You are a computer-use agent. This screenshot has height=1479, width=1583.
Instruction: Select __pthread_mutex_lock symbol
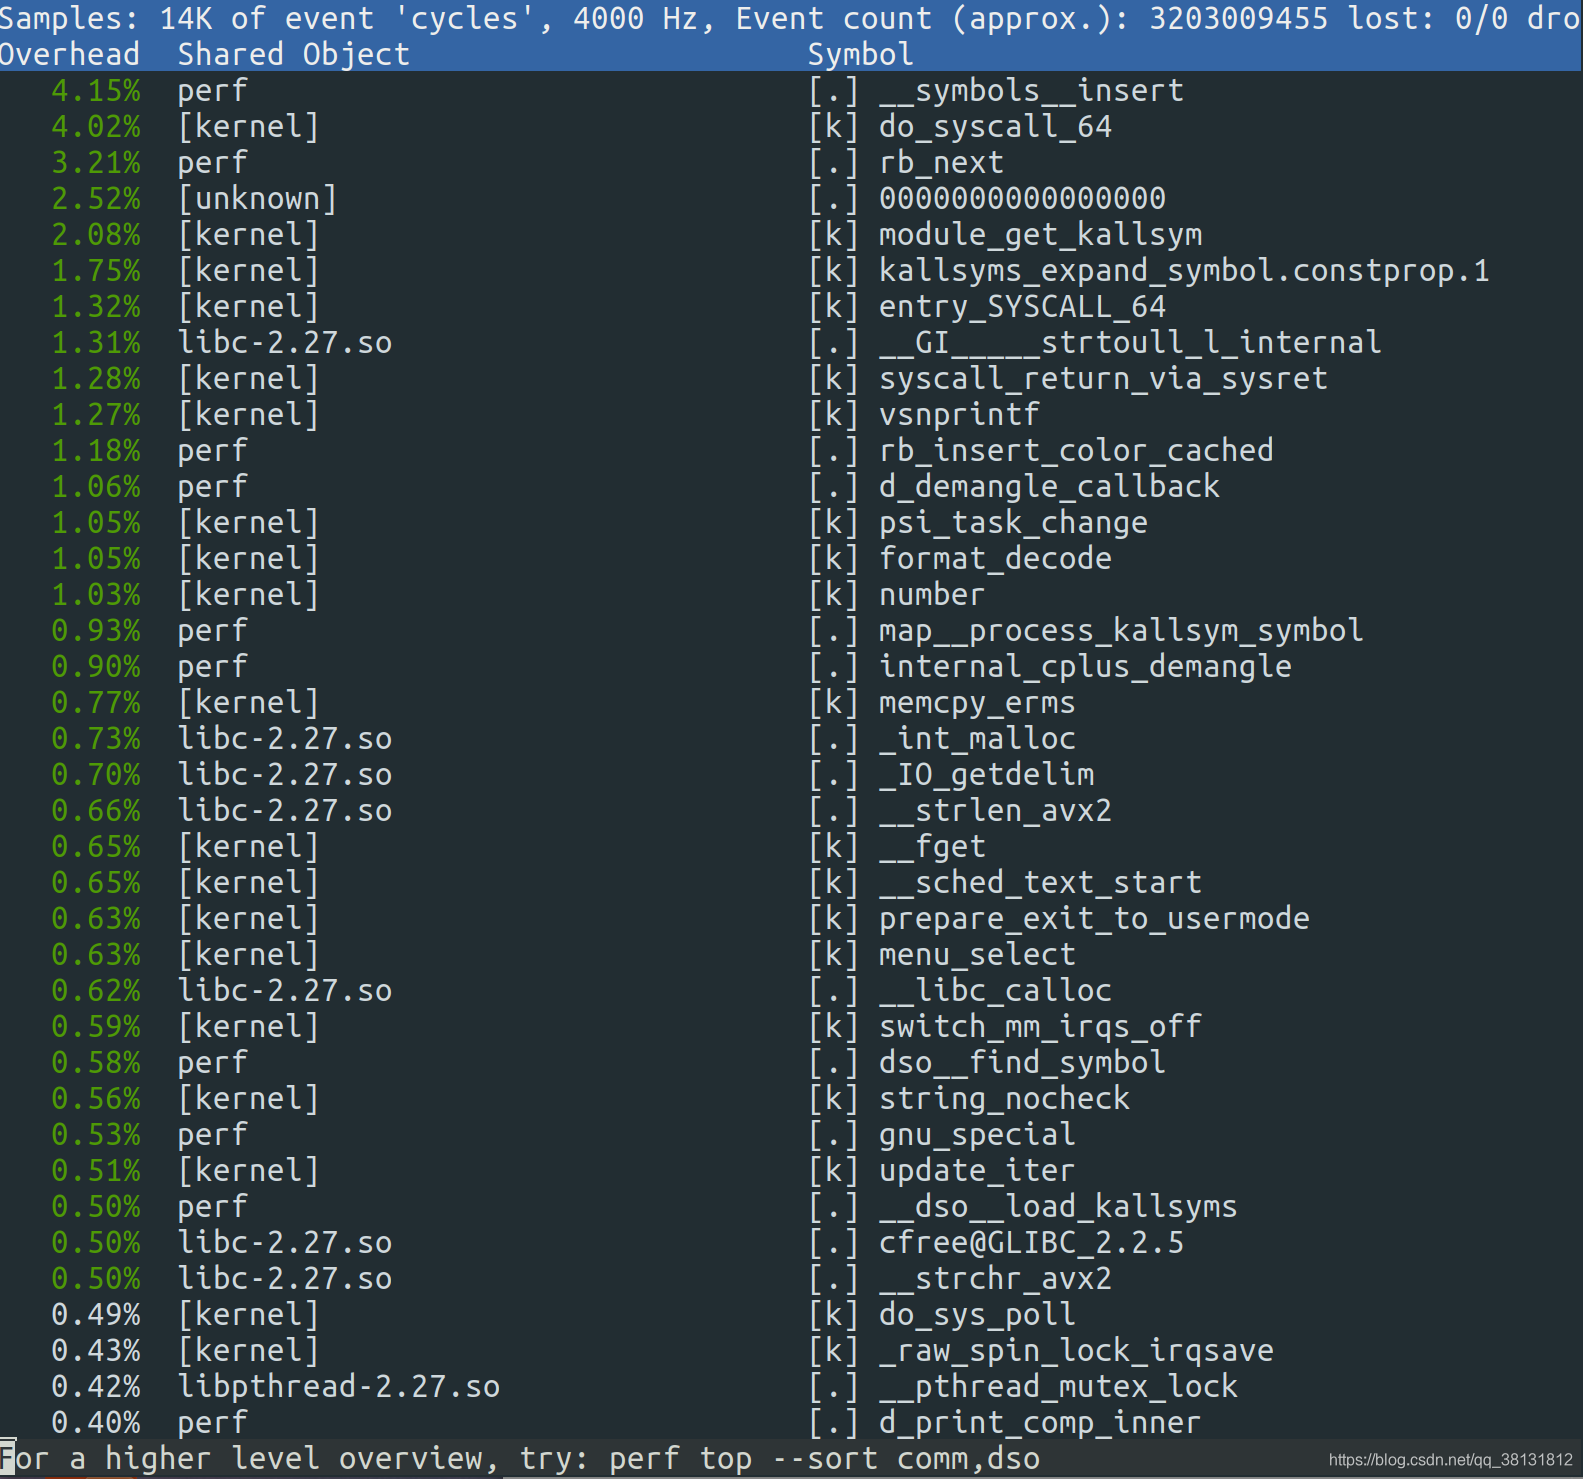point(1058,1386)
